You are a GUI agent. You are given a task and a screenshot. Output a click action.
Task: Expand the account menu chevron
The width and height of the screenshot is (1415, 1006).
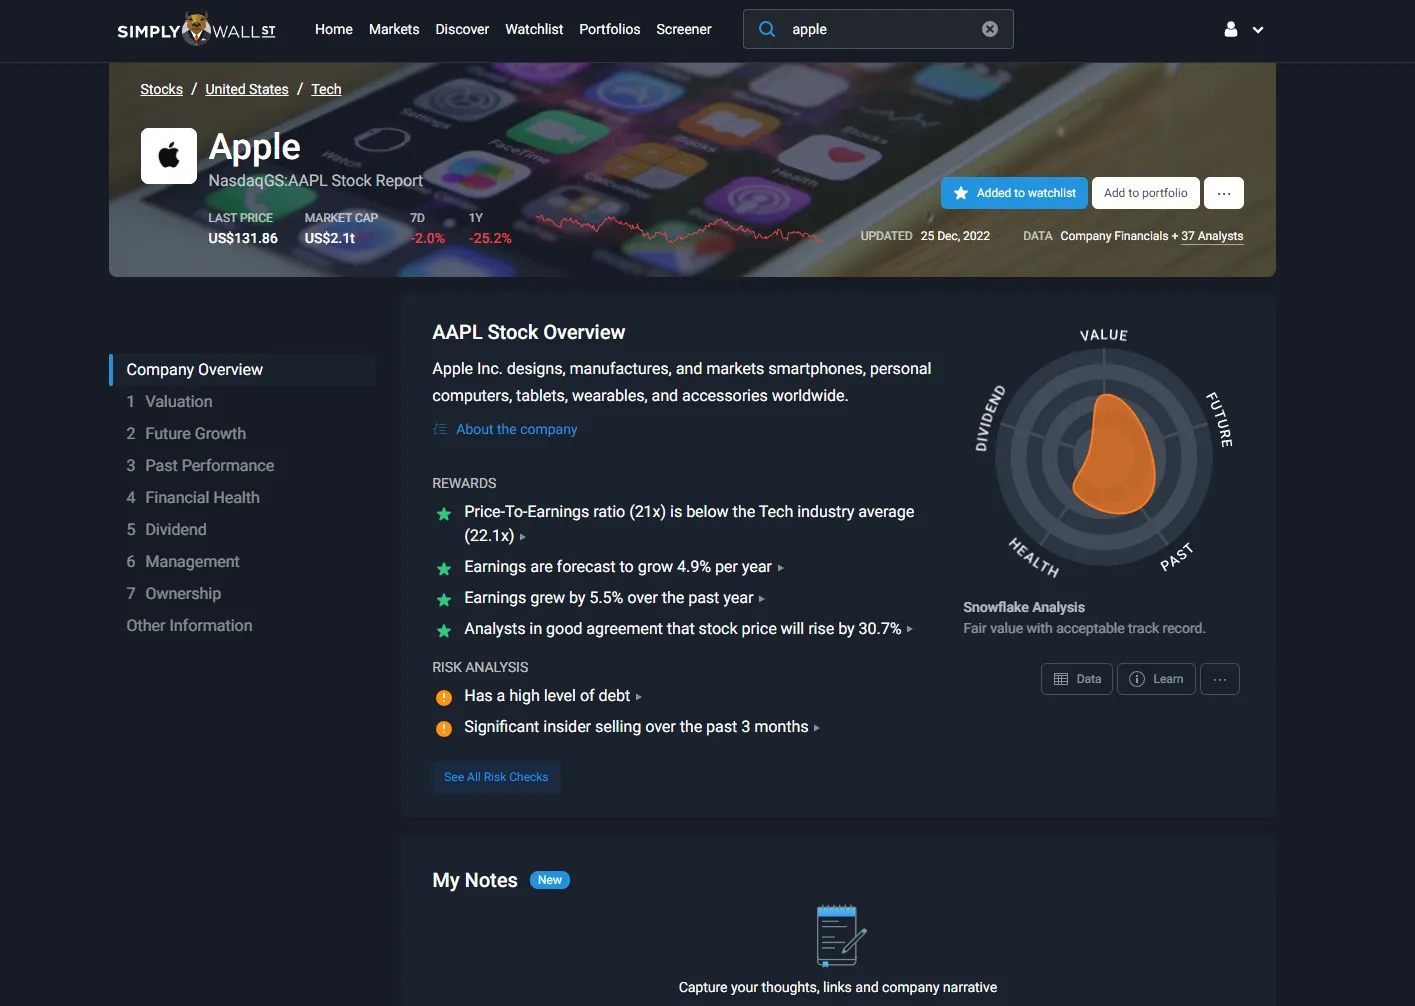(x=1258, y=29)
